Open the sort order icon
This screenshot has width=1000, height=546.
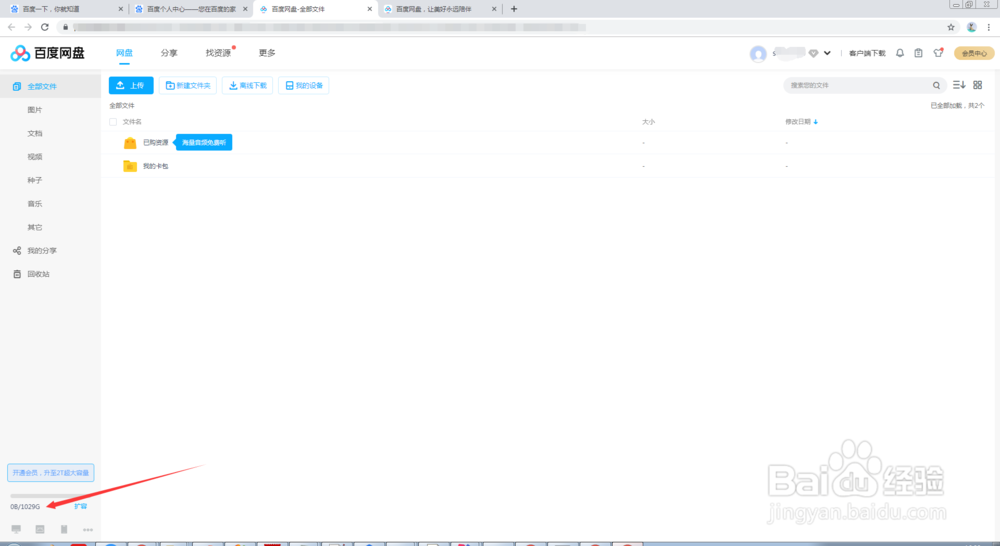(959, 85)
